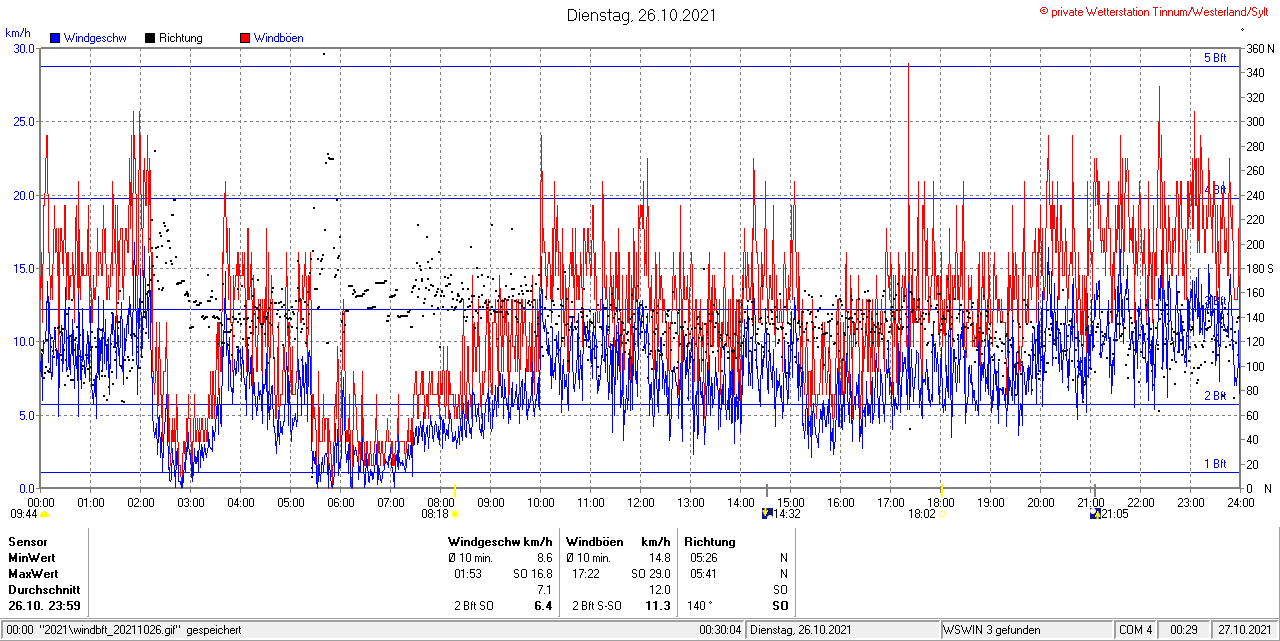Click the red Windböen legend swatch
This screenshot has width=1280, height=641.
(244, 38)
